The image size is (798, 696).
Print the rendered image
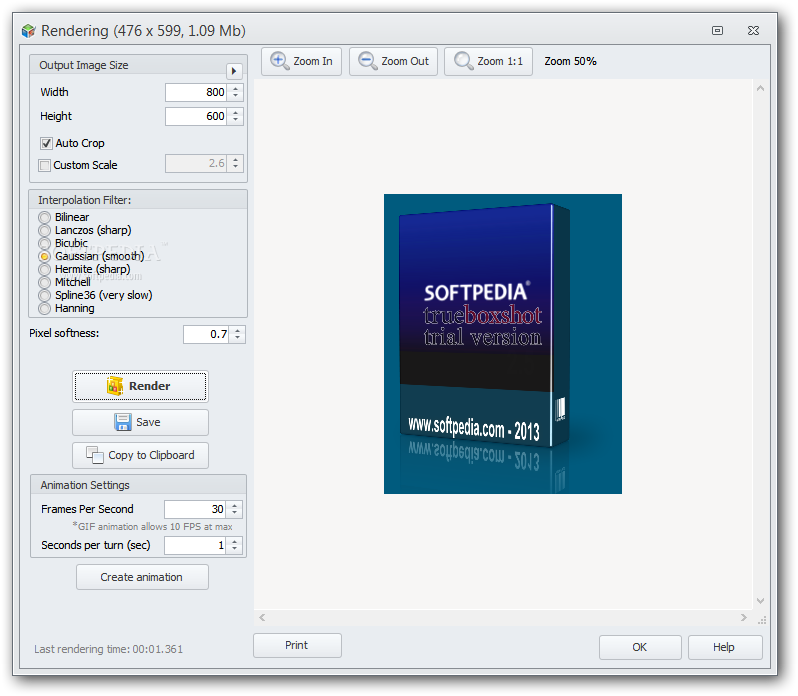[x=297, y=645]
